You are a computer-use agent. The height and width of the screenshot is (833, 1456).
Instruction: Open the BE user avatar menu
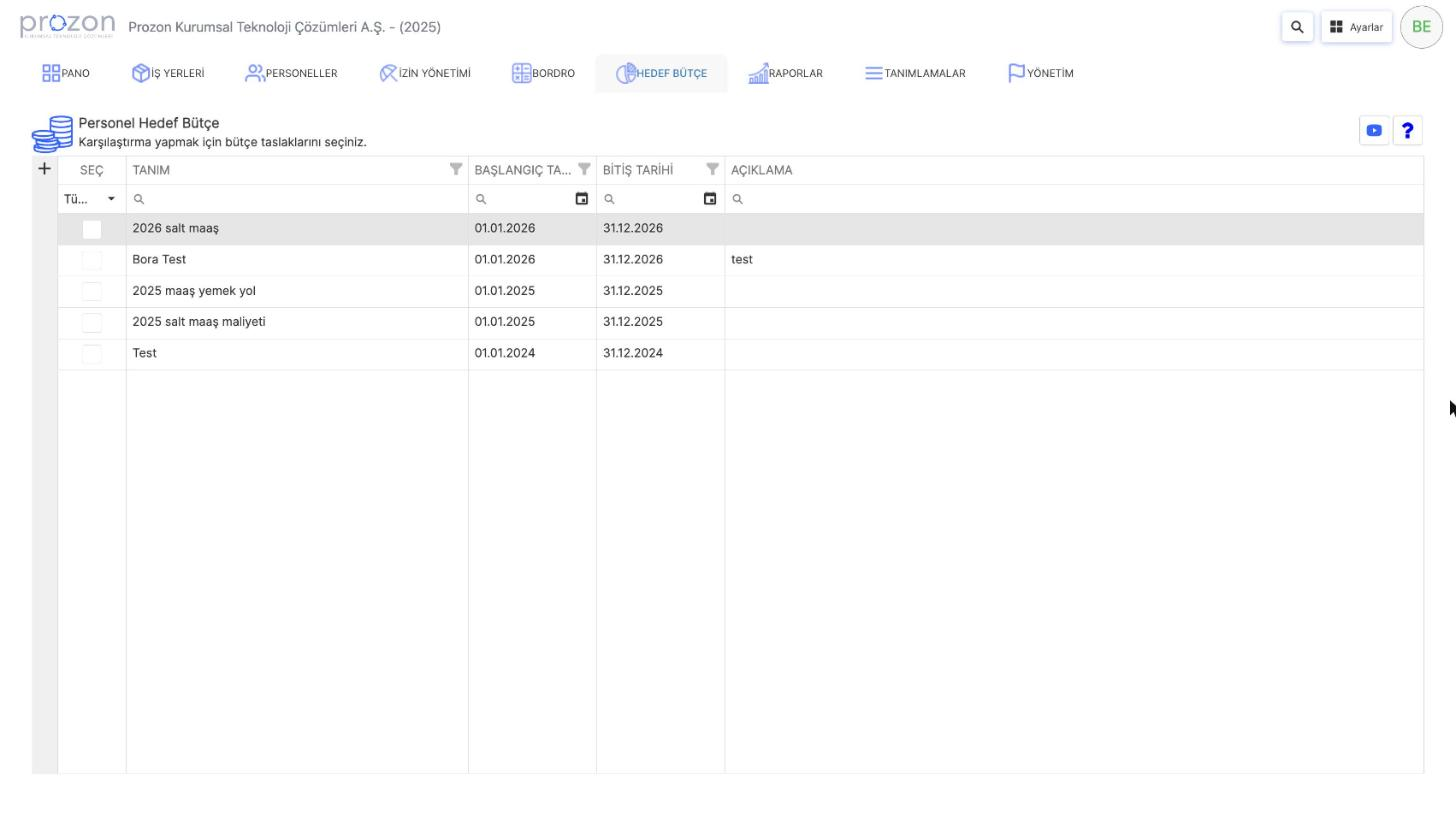click(1421, 27)
